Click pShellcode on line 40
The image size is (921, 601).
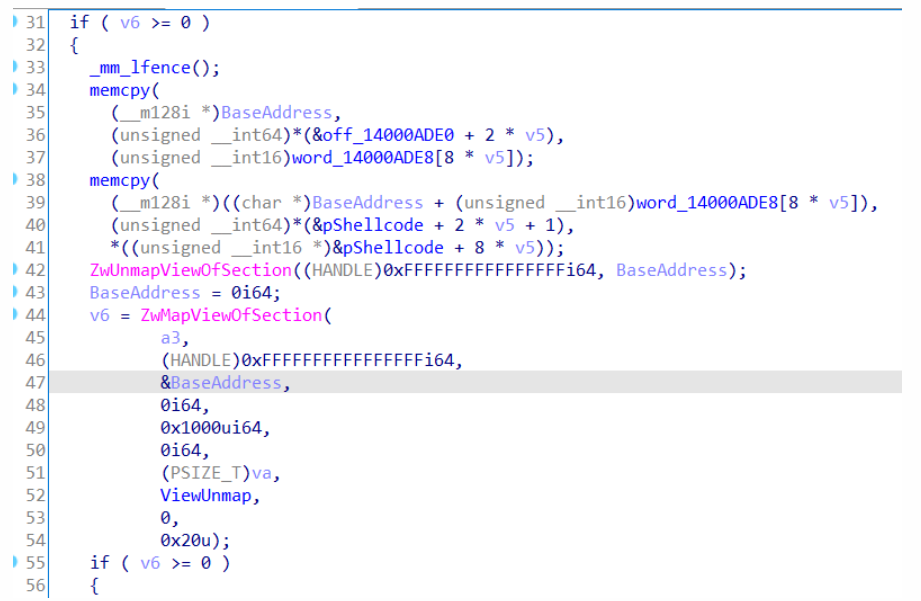click(x=373, y=225)
